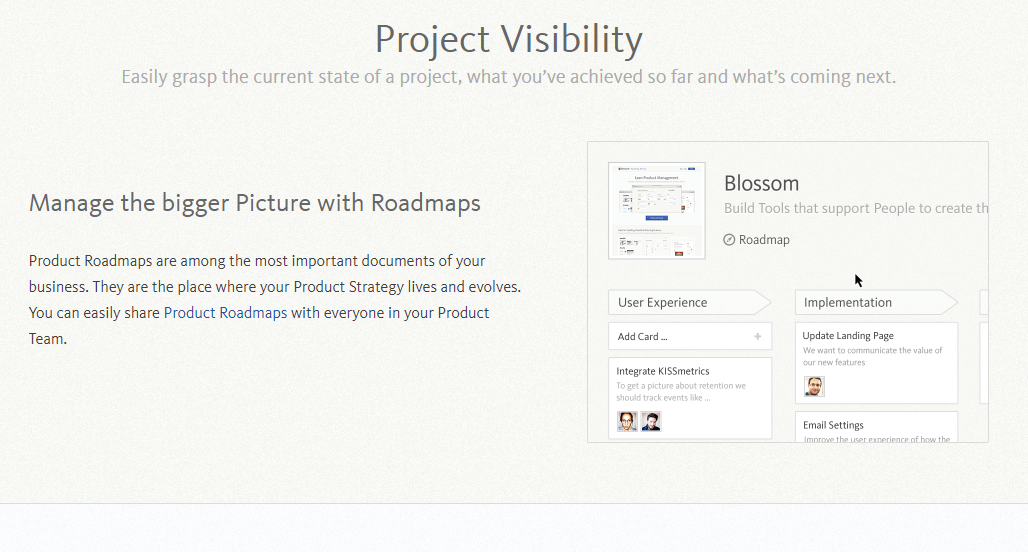Screen dimensions: 1028x552
Task: Open the Email Settings card
Action: [x=876, y=427]
